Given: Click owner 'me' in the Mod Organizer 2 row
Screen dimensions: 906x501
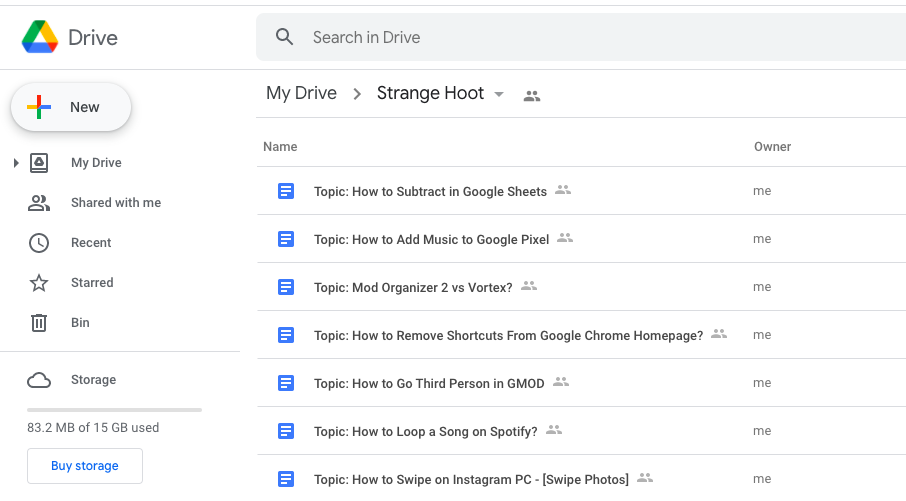Looking at the screenshot, I should tap(762, 287).
